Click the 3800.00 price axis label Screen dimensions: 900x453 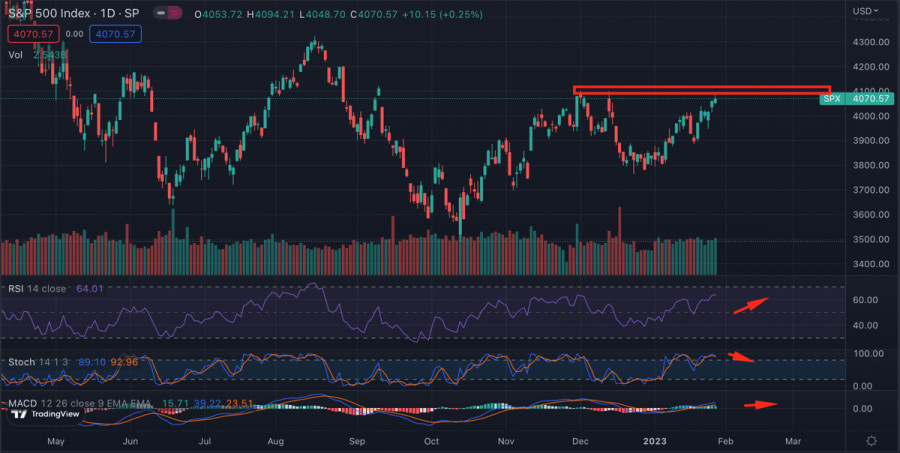point(870,165)
